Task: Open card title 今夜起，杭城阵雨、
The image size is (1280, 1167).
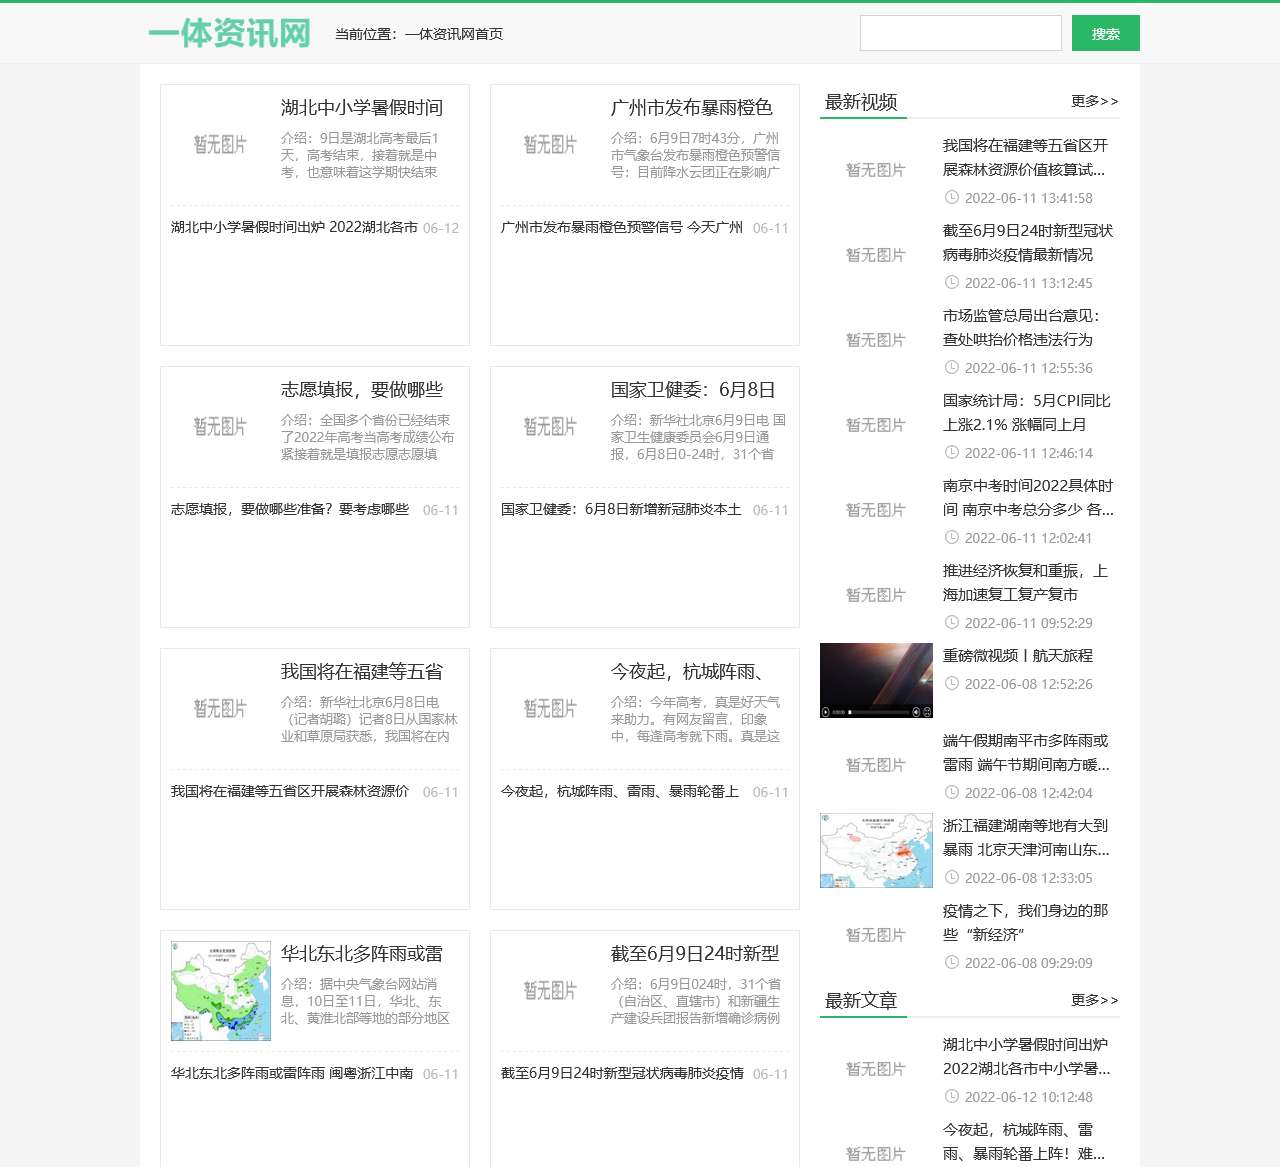Action: tap(688, 672)
